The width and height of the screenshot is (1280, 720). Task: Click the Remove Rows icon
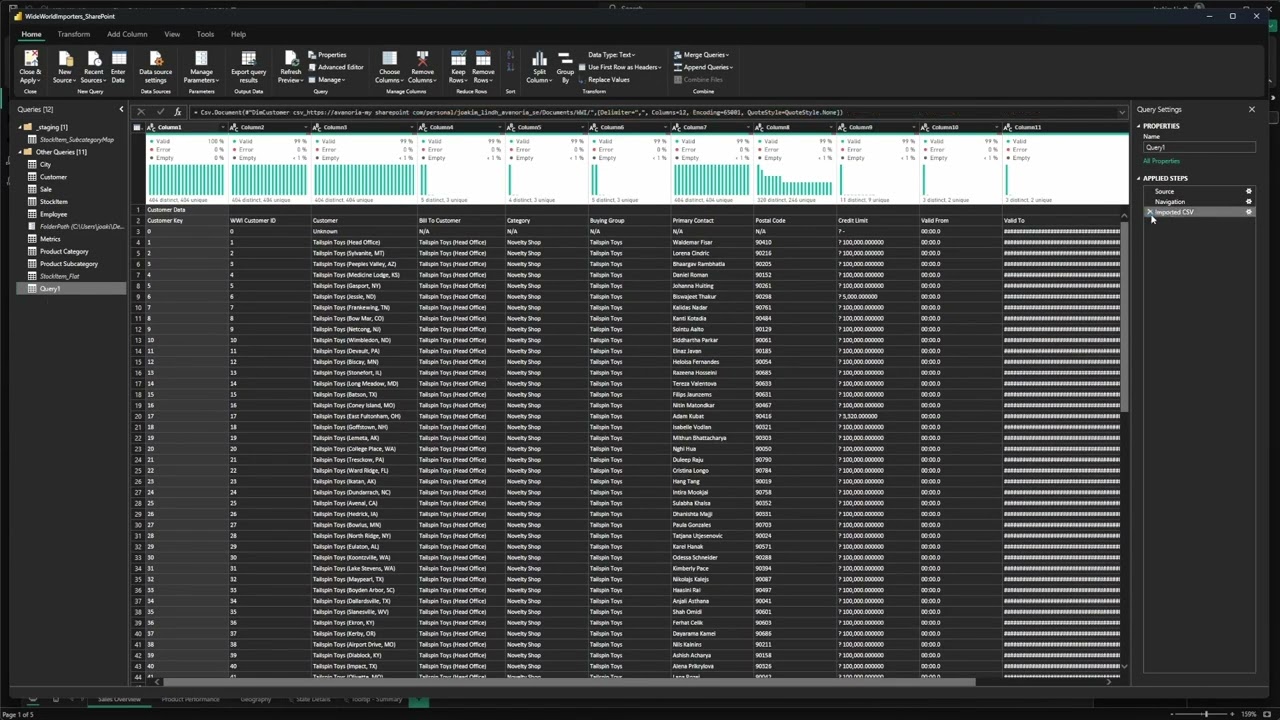[483, 60]
